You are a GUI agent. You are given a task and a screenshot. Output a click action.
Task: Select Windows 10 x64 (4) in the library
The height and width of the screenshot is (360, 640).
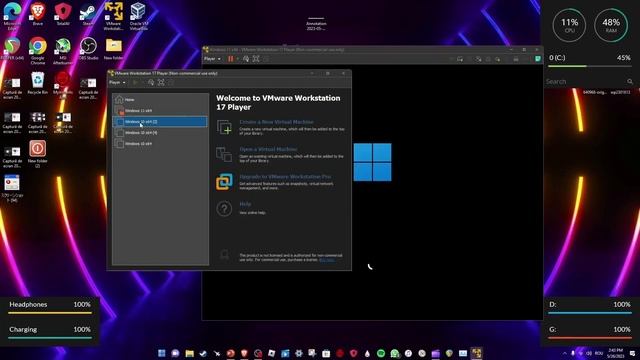point(160,133)
